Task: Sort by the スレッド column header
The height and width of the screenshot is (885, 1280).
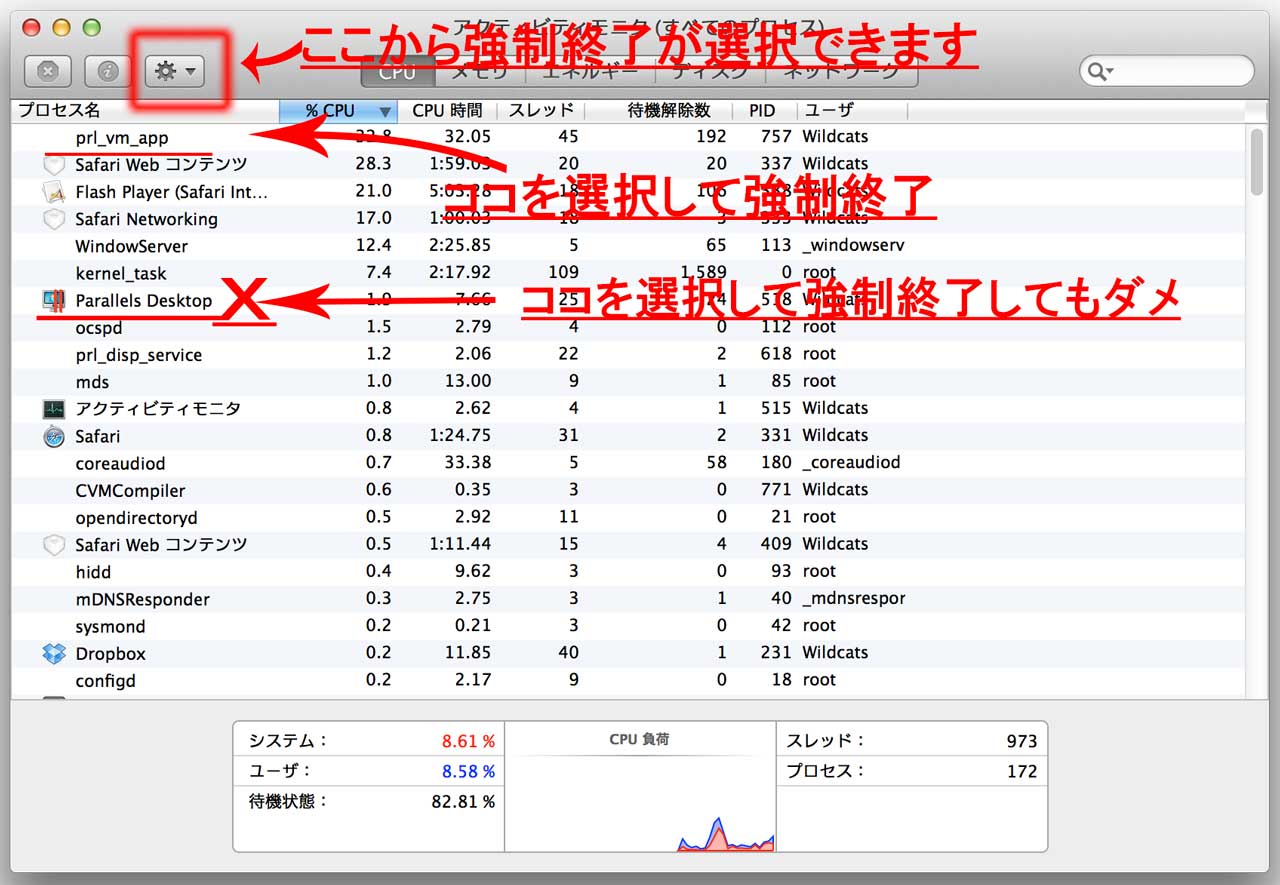Action: tap(541, 110)
